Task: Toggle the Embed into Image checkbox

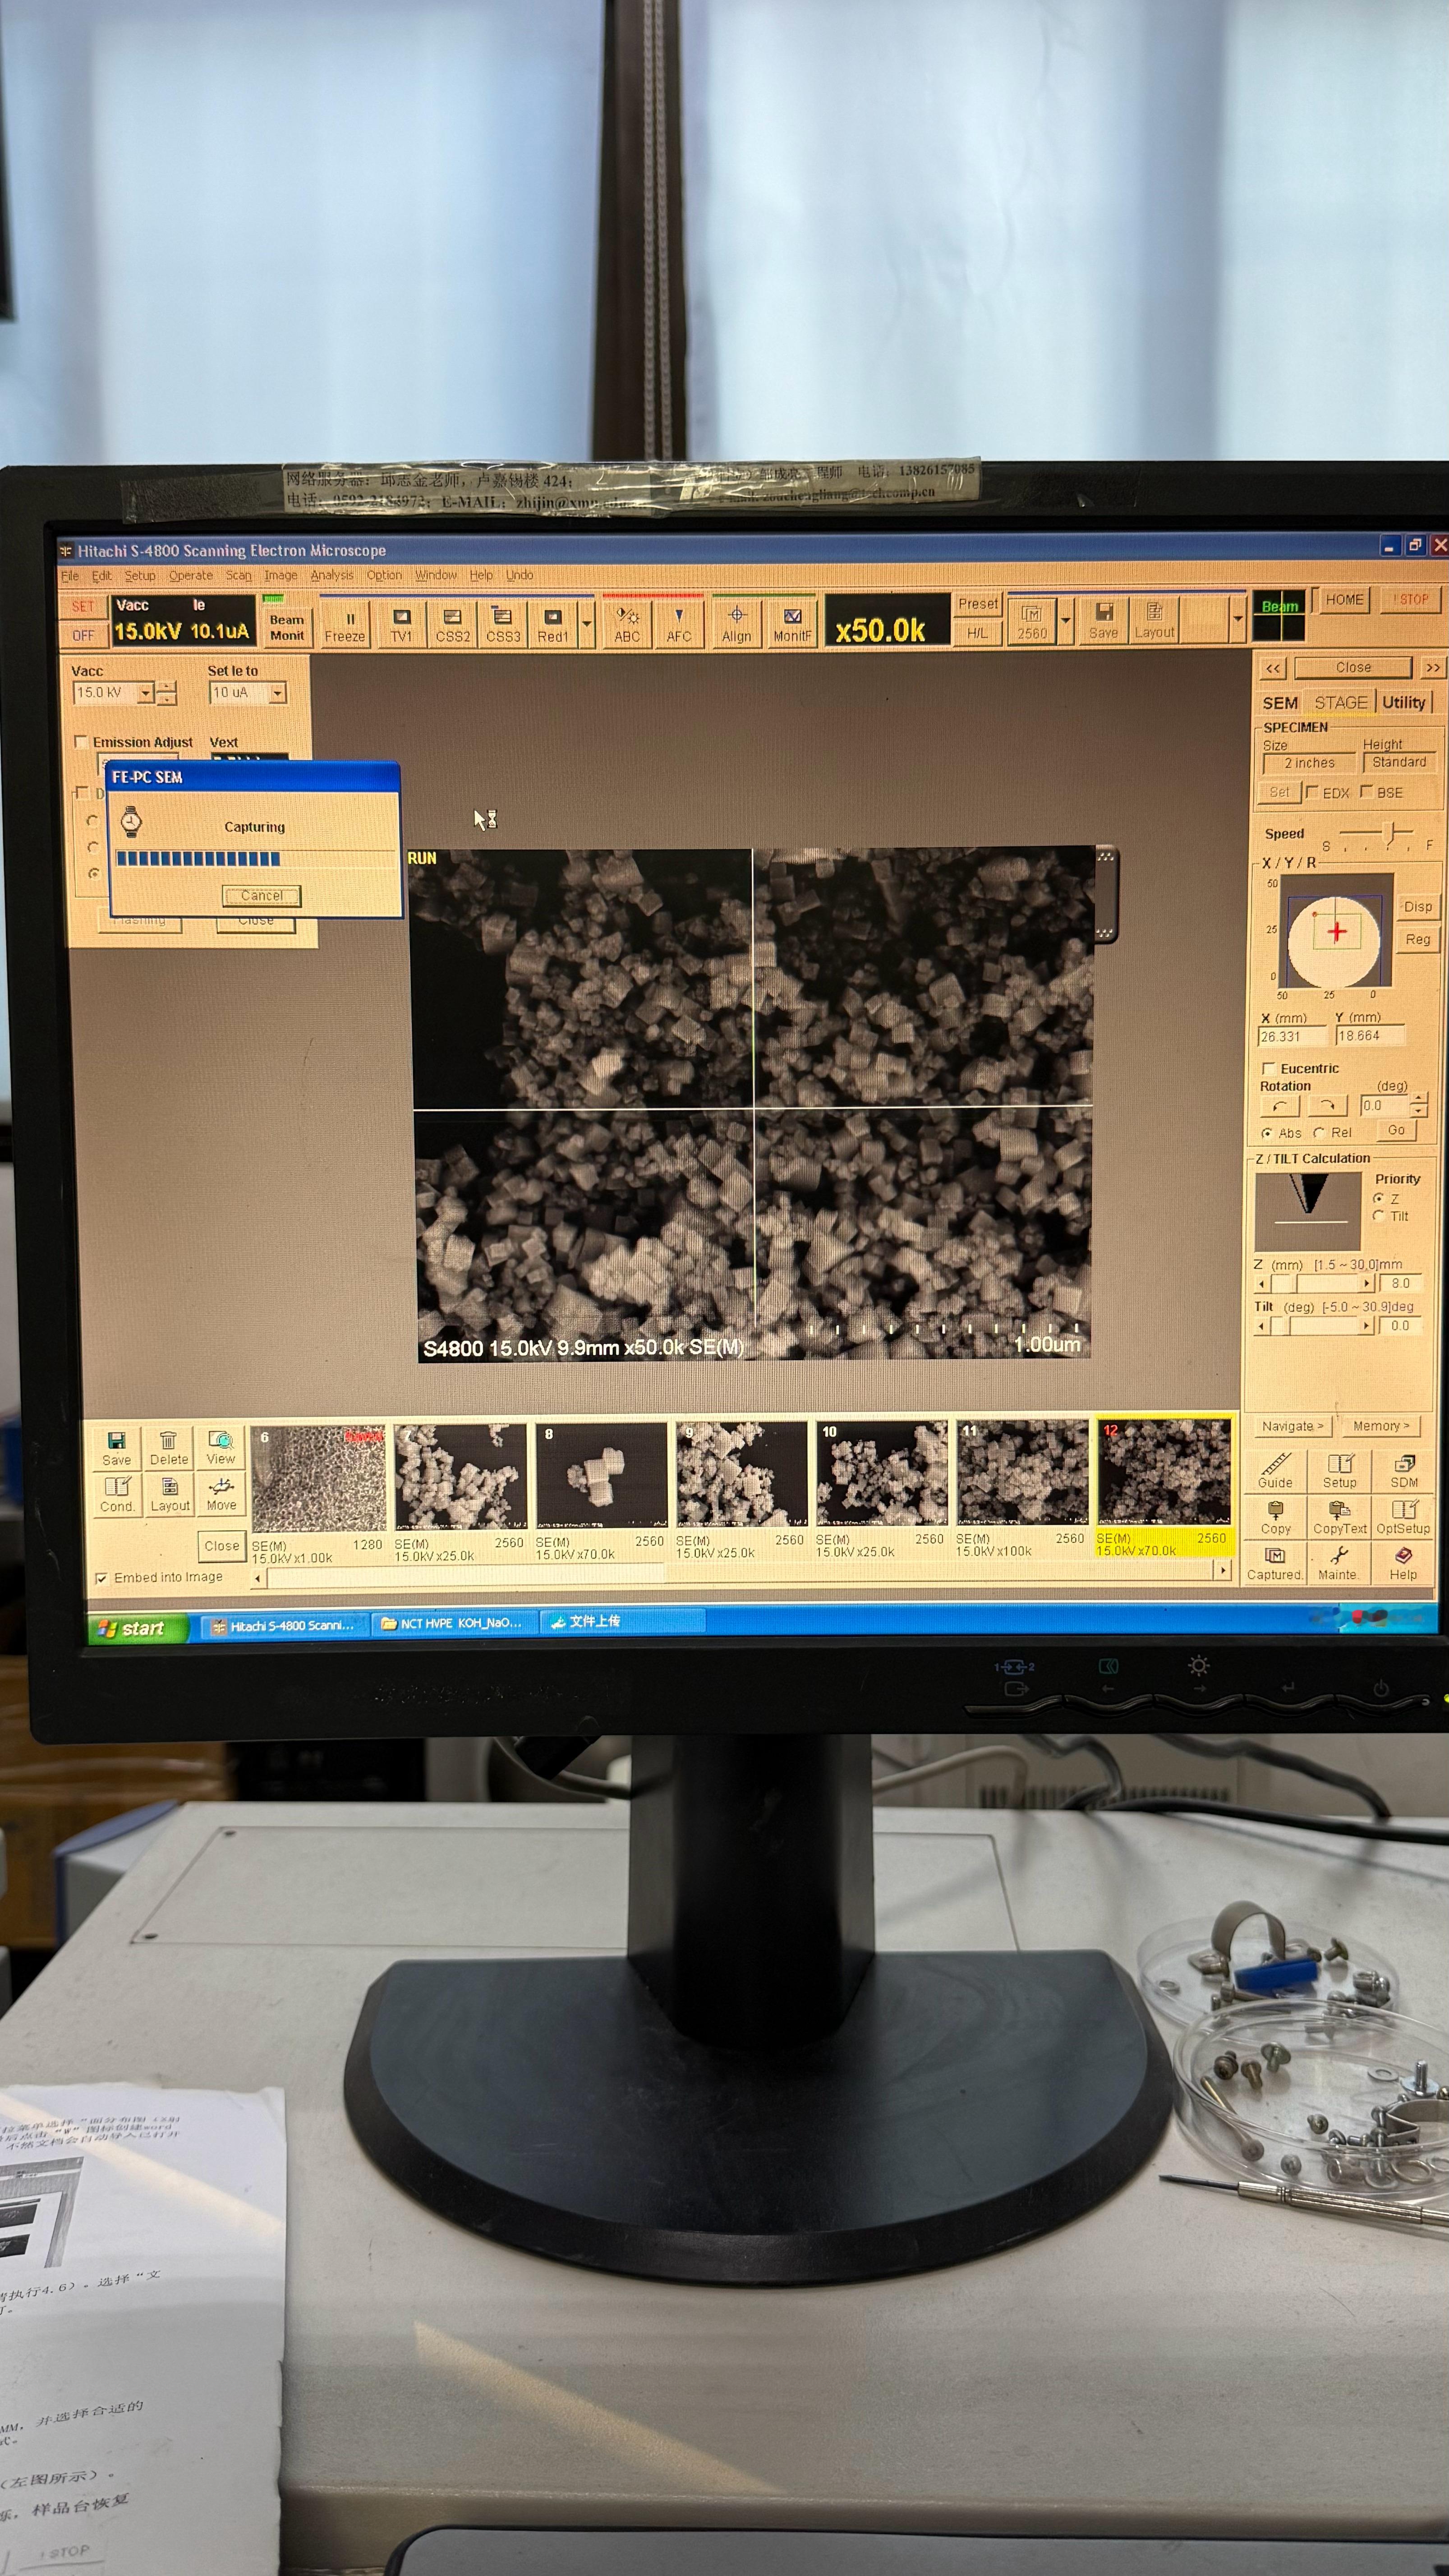Action: pos(101,1578)
